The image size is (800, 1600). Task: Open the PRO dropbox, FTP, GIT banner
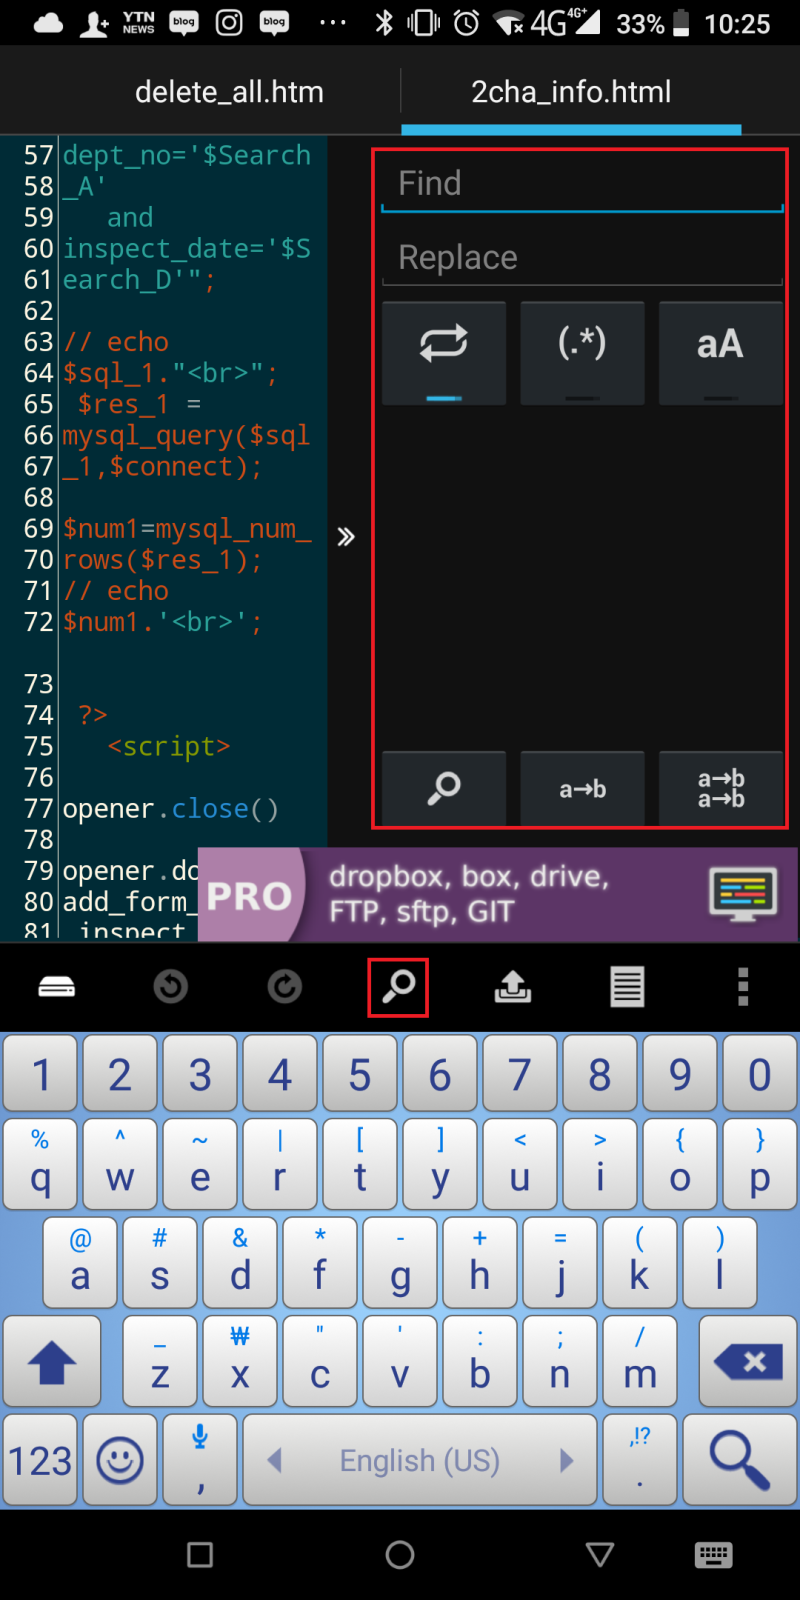498,894
